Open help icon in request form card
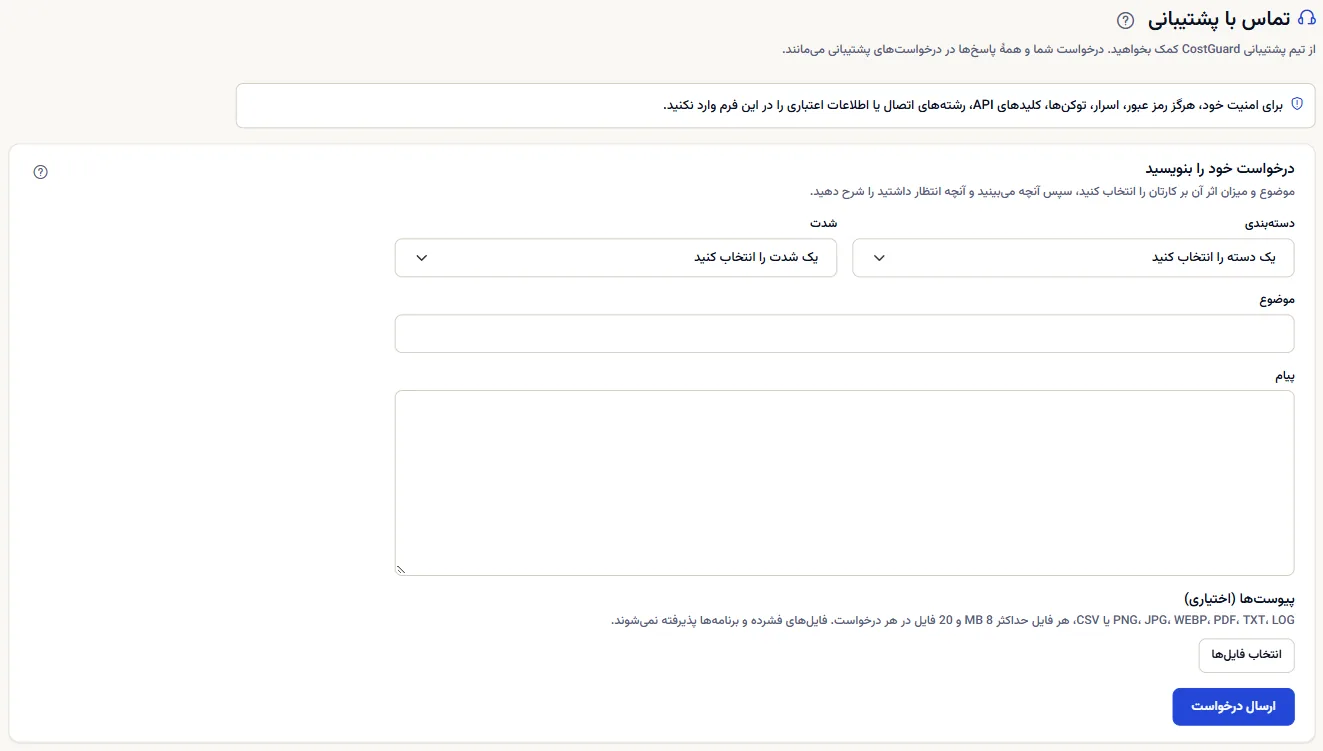 point(41,172)
